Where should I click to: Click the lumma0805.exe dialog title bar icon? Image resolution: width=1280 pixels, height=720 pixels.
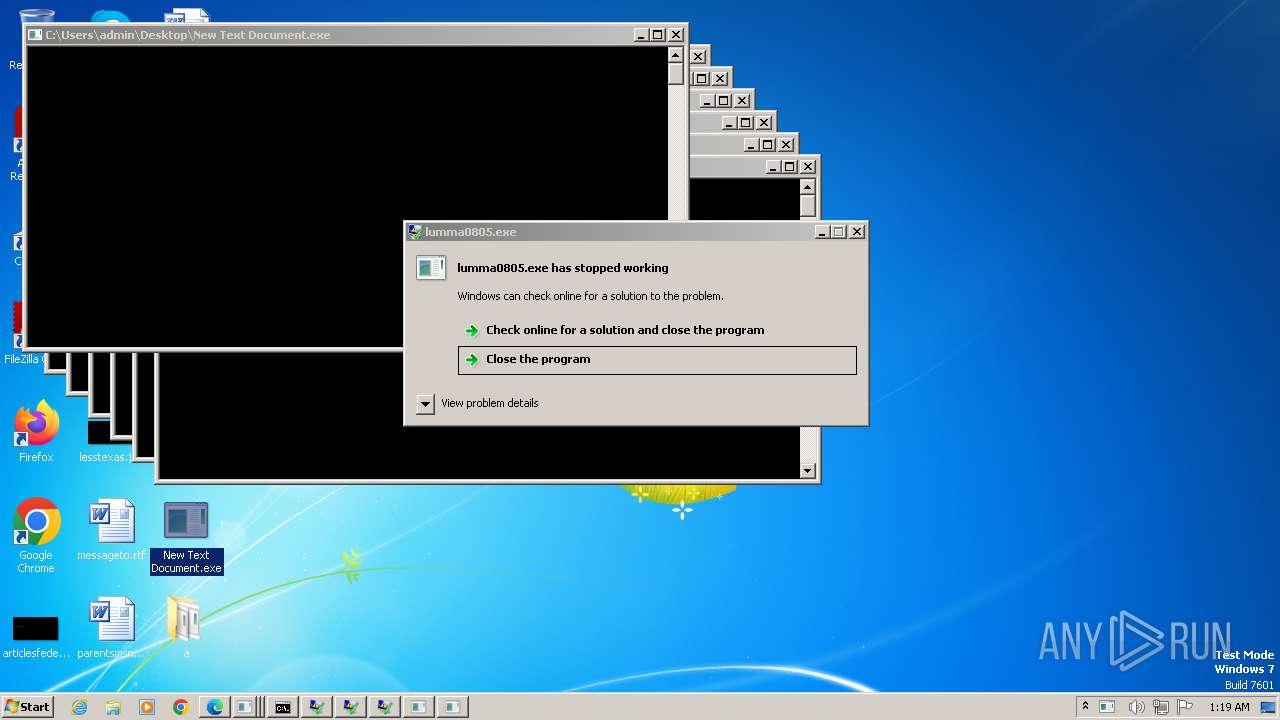point(415,232)
